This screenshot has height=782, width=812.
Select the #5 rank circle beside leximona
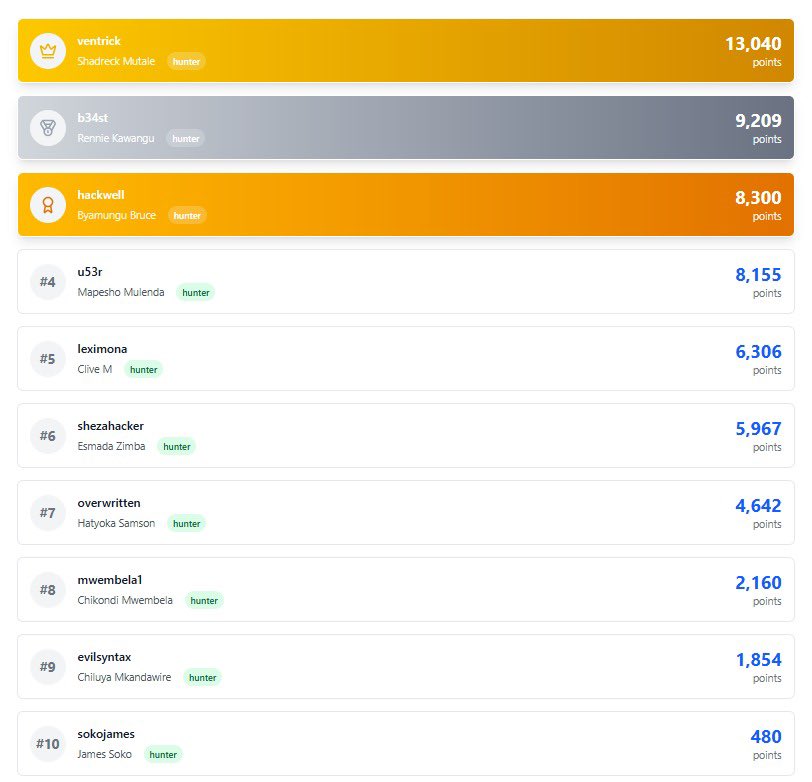(x=47, y=358)
